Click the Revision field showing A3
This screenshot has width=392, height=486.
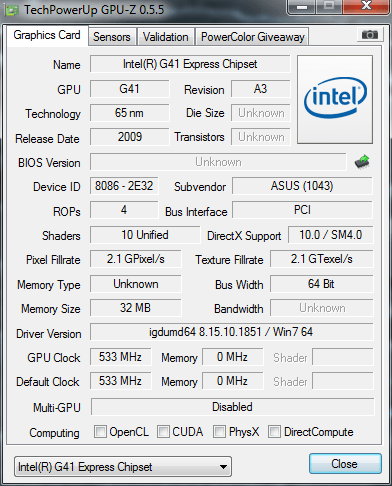pyautogui.click(x=260, y=89)
